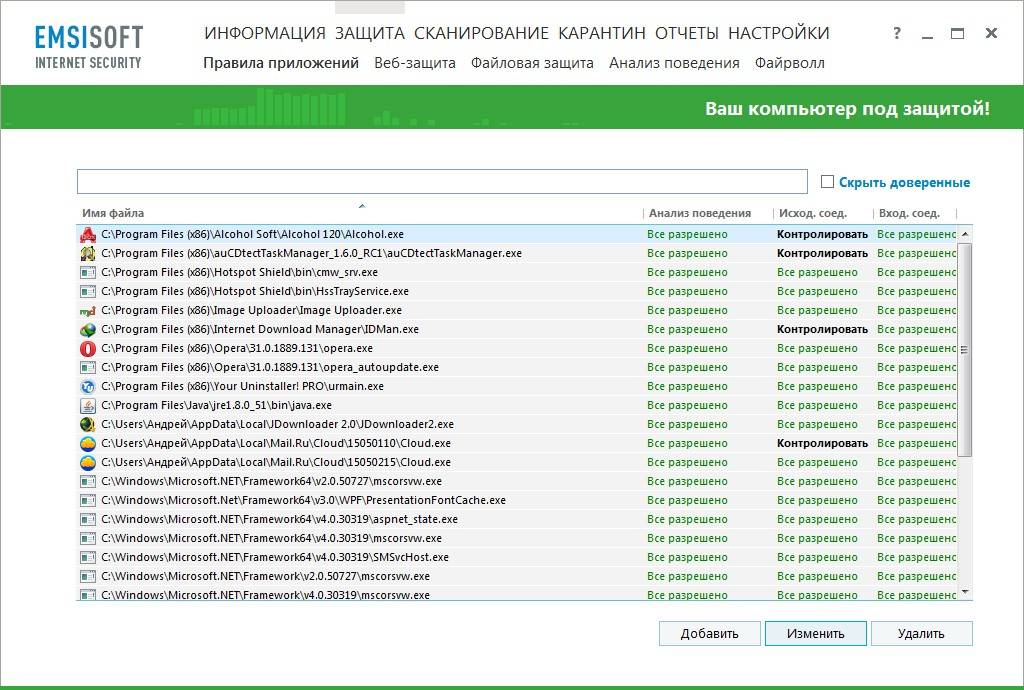Open the ИНФОРМАЦИЯ menu

click(264, 33)
